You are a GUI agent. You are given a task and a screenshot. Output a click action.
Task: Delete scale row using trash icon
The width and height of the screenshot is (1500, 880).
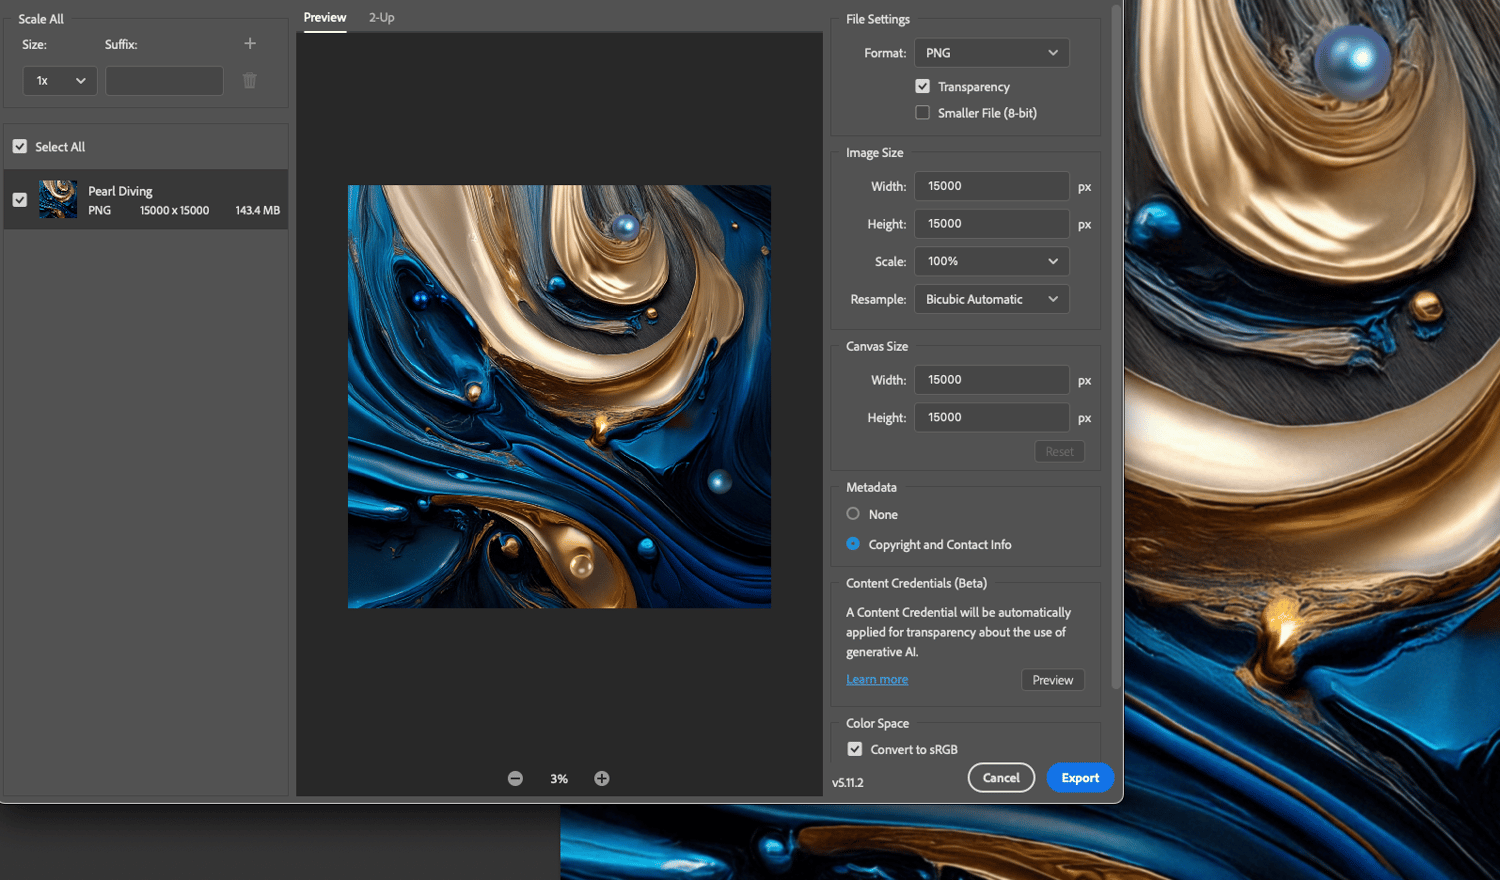point(250,80)
